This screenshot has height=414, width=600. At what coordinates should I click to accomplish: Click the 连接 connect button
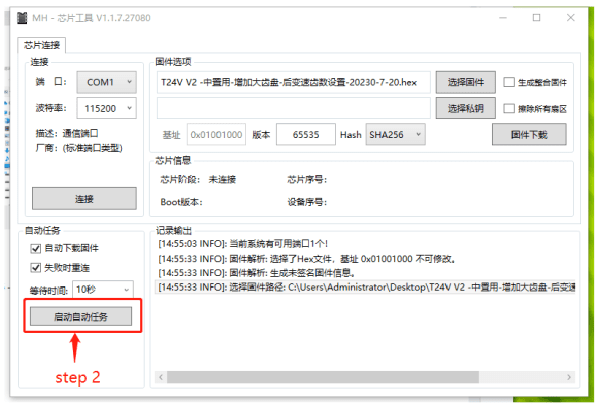[84, 199]
